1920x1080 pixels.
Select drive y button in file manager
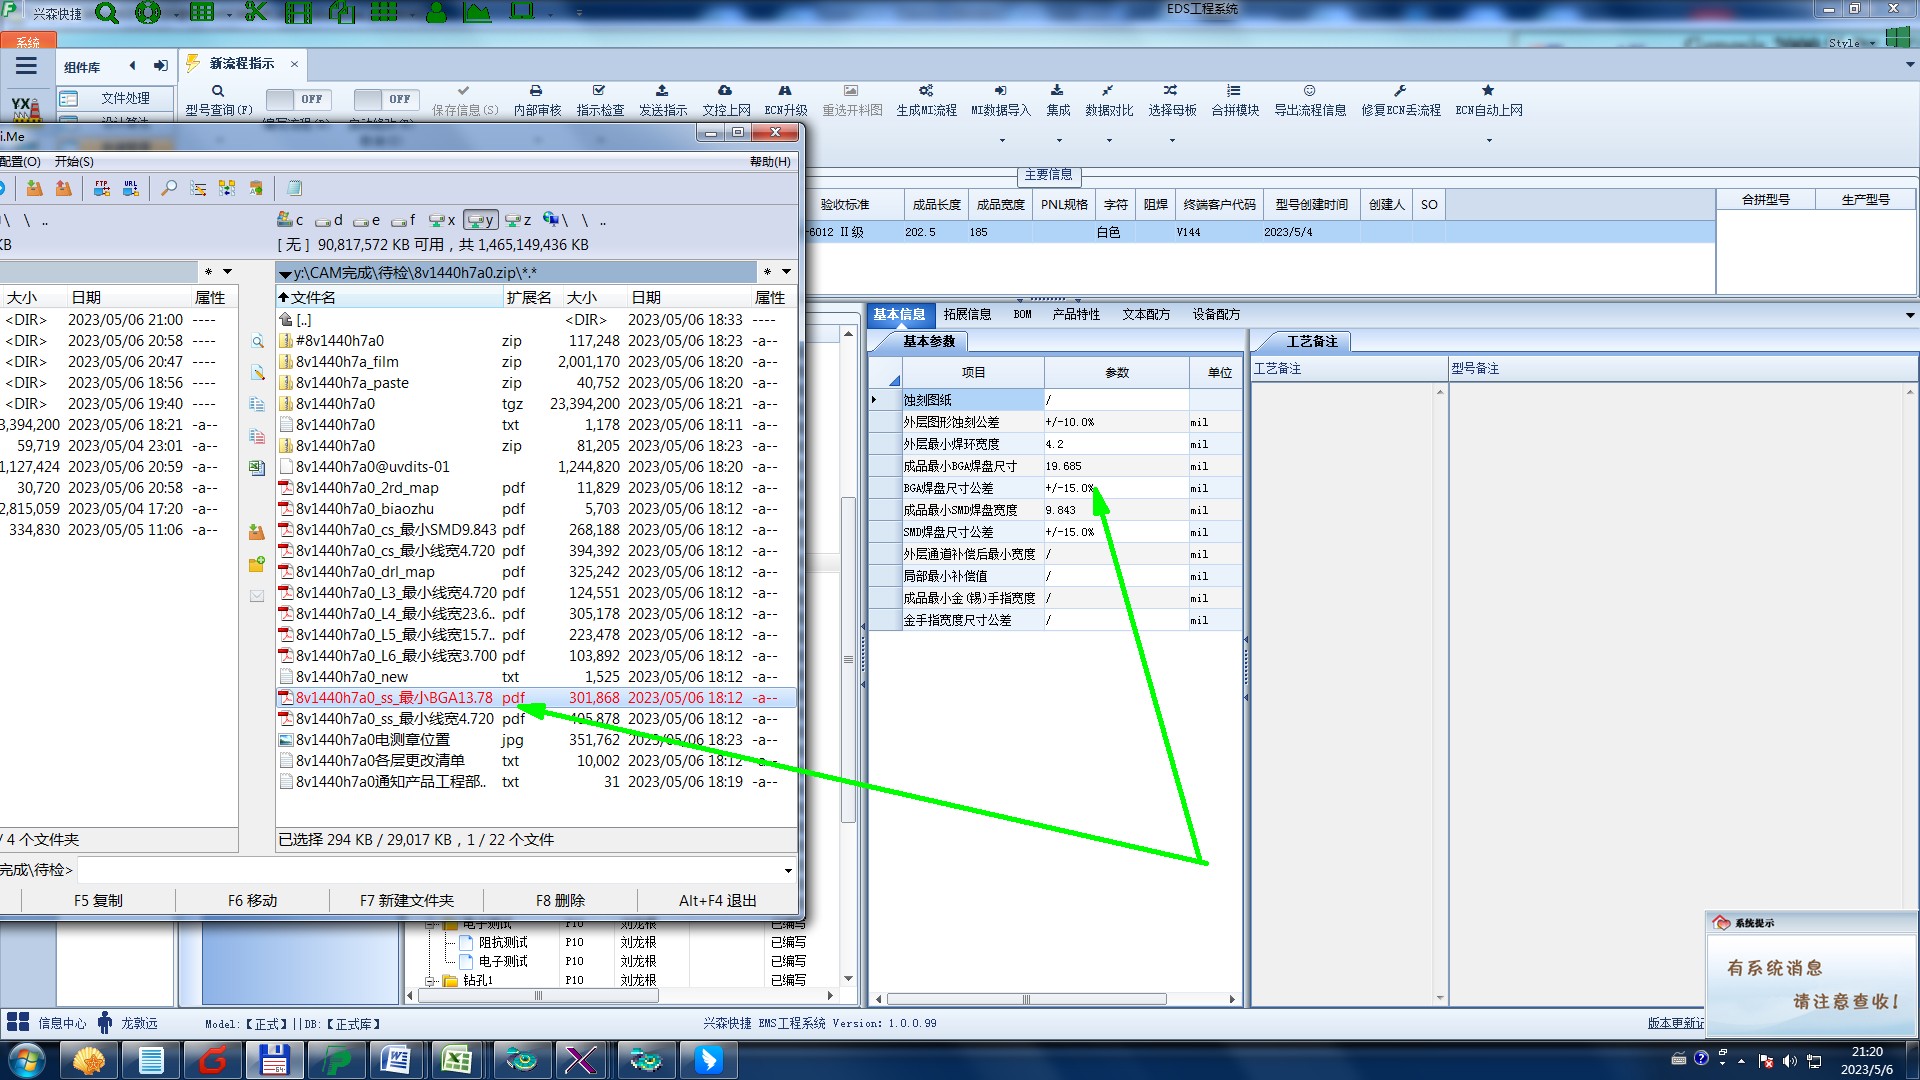pyautogui.click(x=481, y=220)
